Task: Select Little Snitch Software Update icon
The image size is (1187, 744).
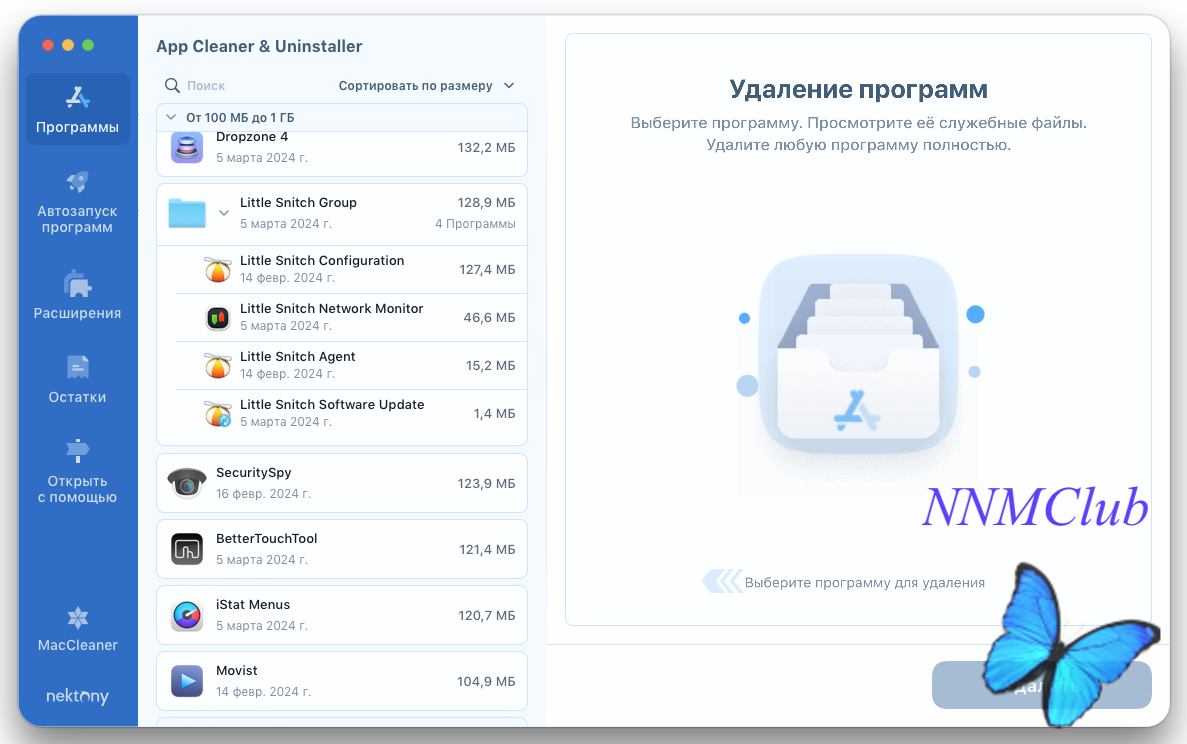Action: click(218, 414)
